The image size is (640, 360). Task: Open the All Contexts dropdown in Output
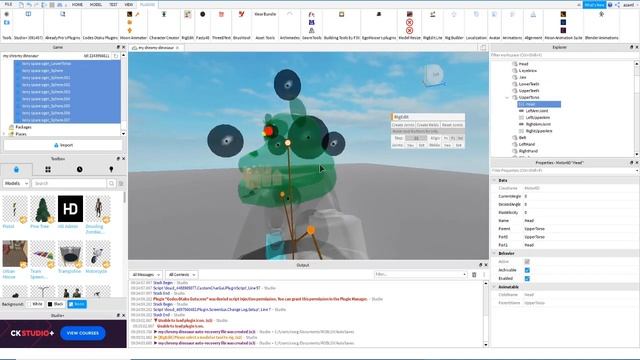tap(182, 275)
